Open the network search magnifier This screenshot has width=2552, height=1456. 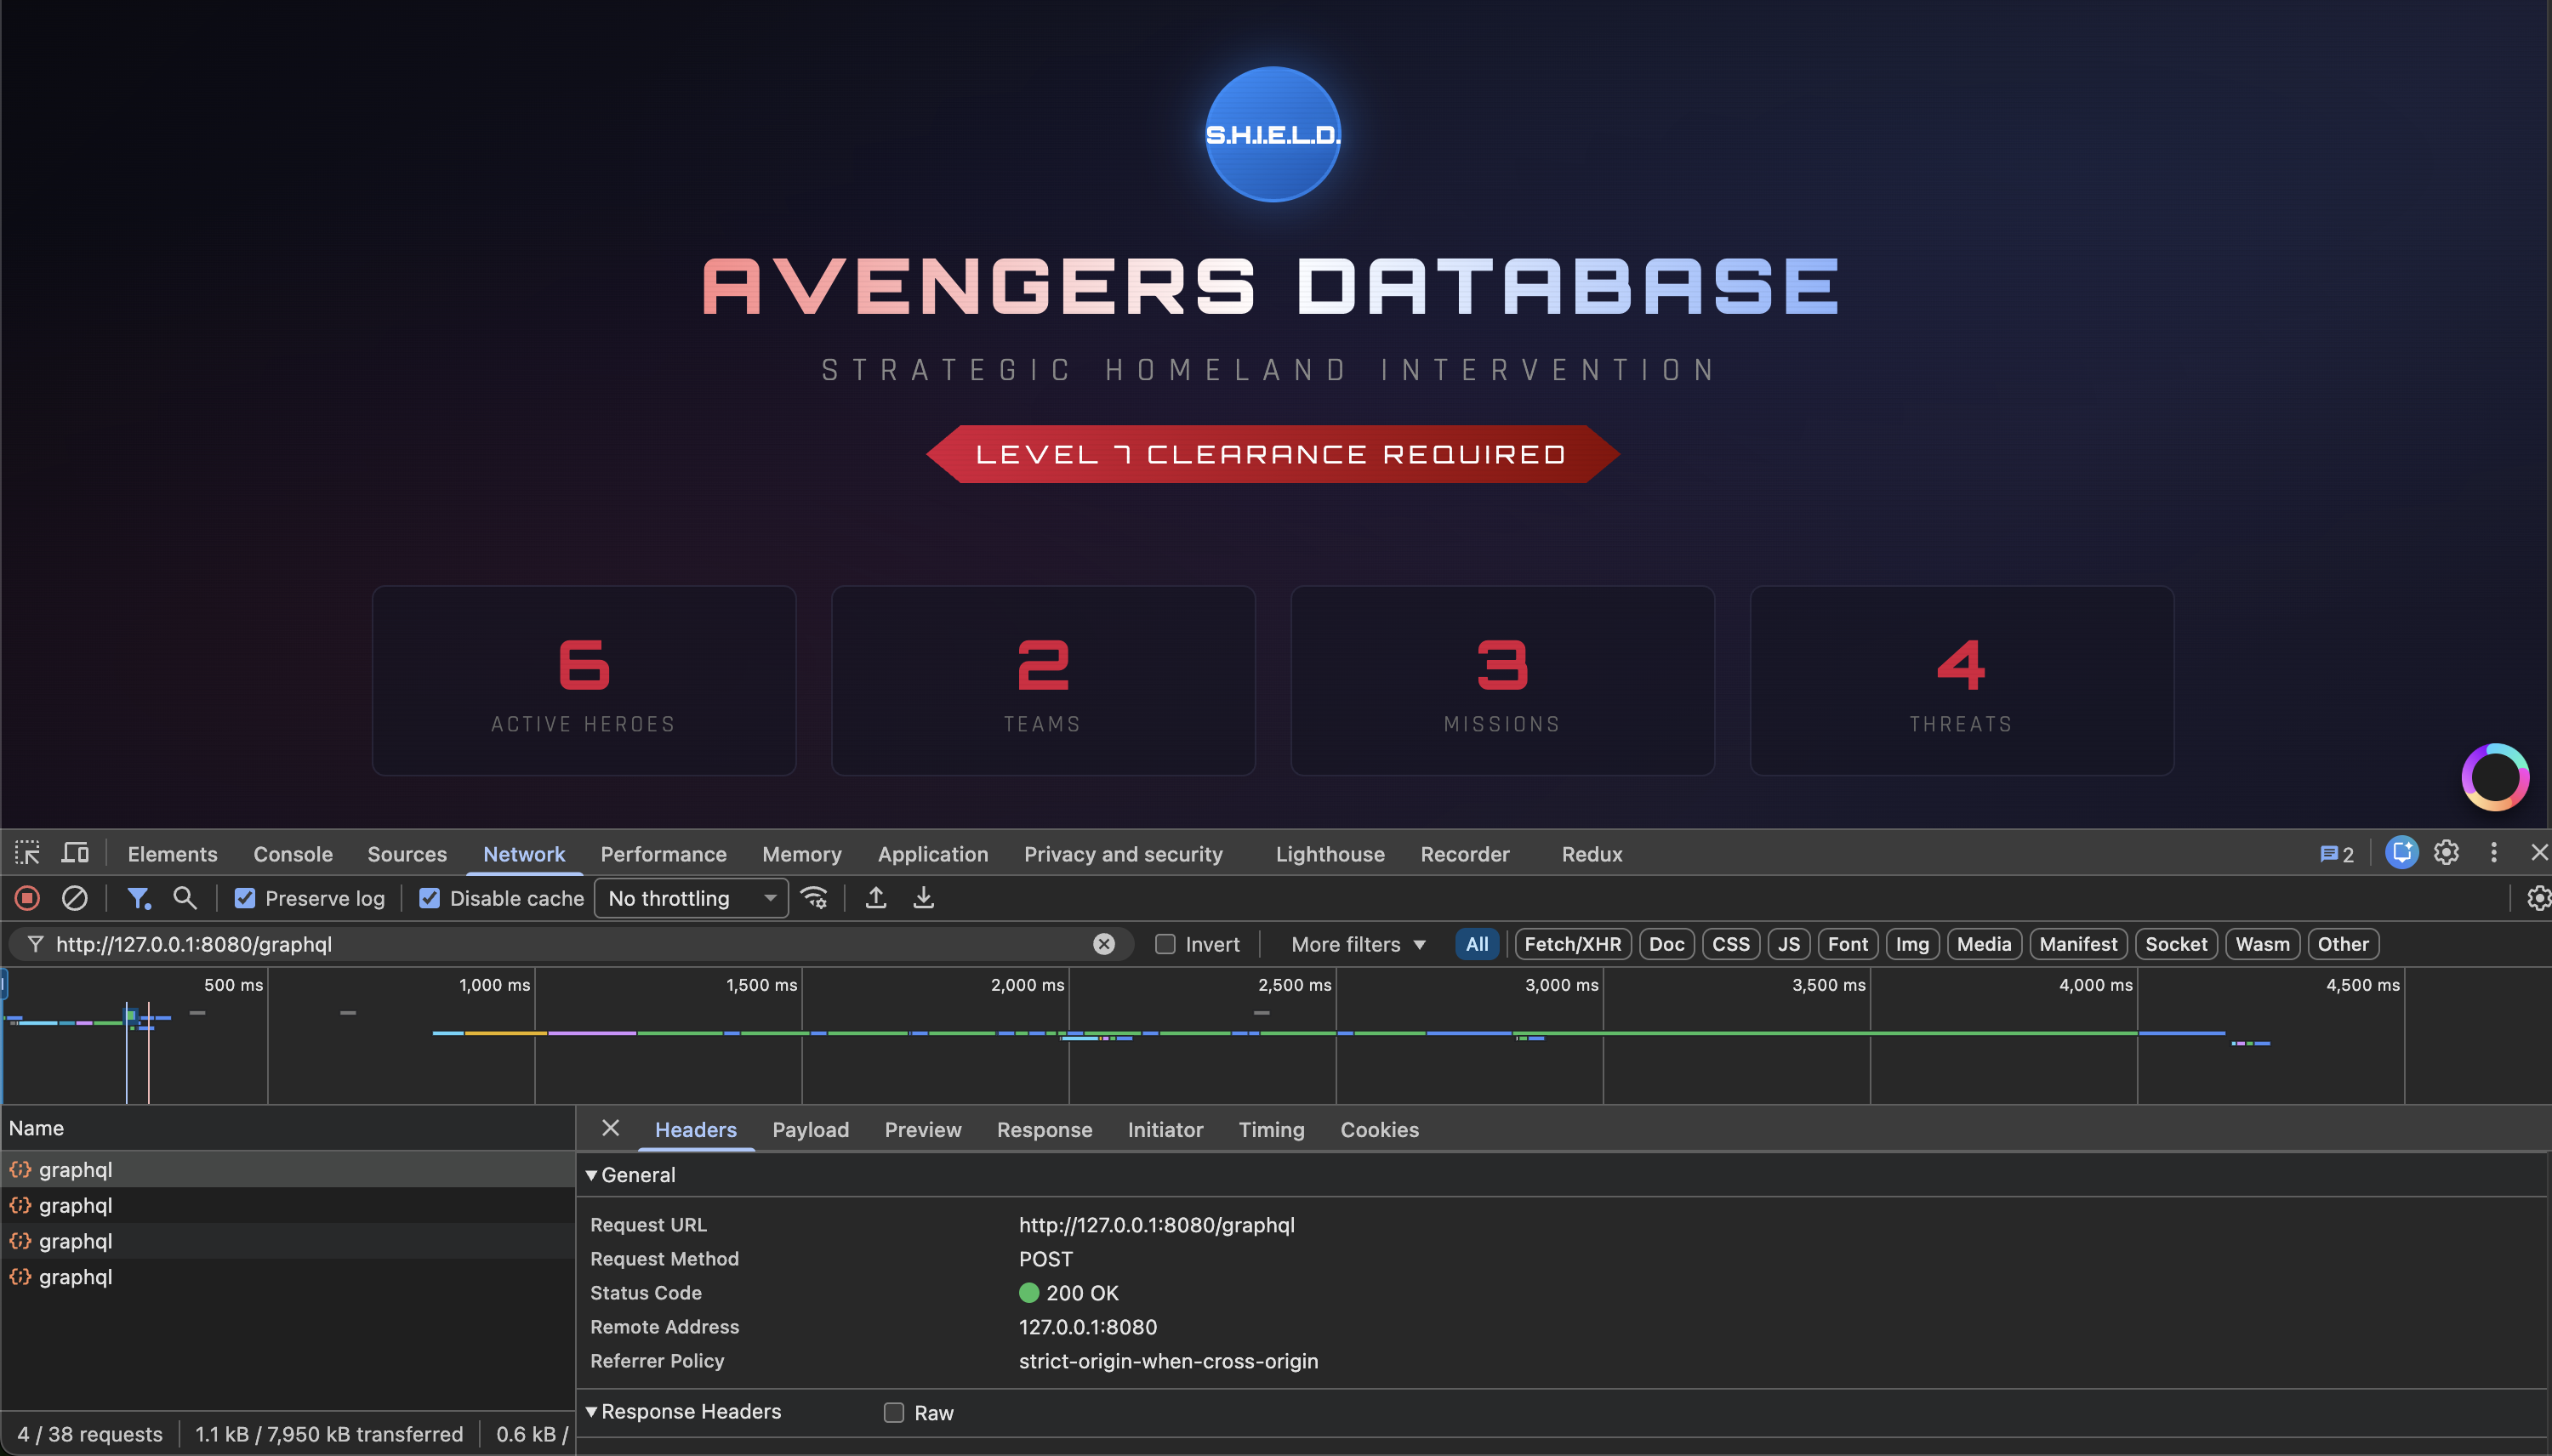(184, 898)
